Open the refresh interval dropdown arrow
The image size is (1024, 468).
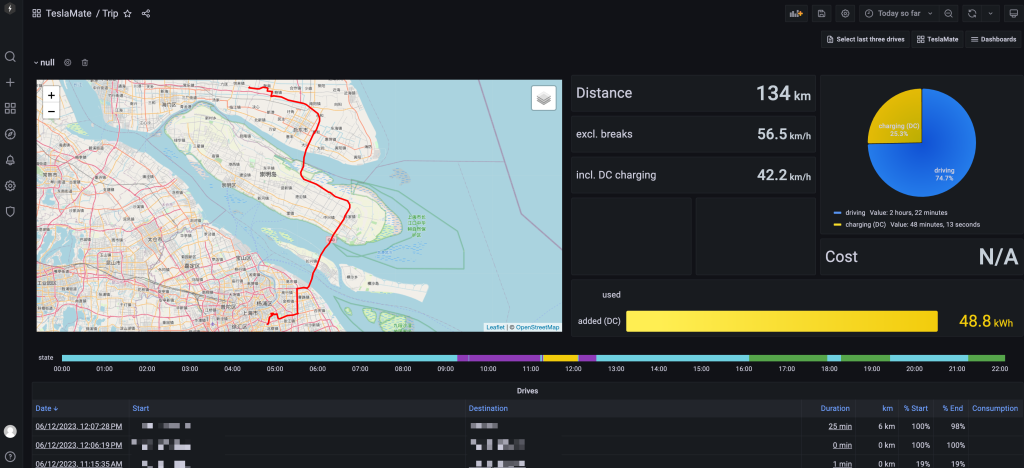(x=990, y=14)
